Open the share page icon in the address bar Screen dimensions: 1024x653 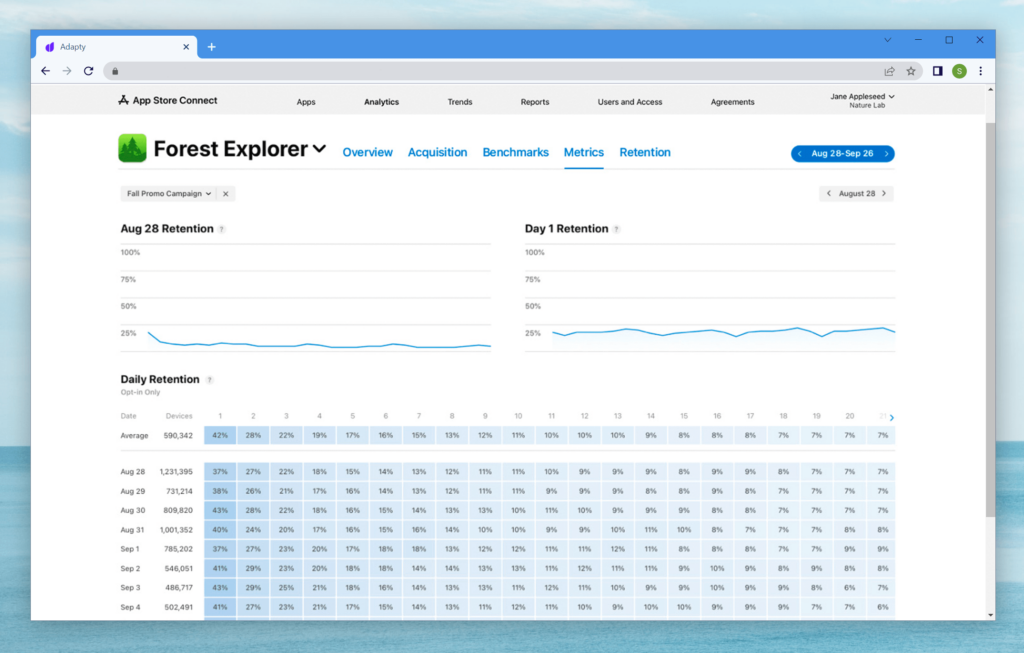click(x=889, y=71)
